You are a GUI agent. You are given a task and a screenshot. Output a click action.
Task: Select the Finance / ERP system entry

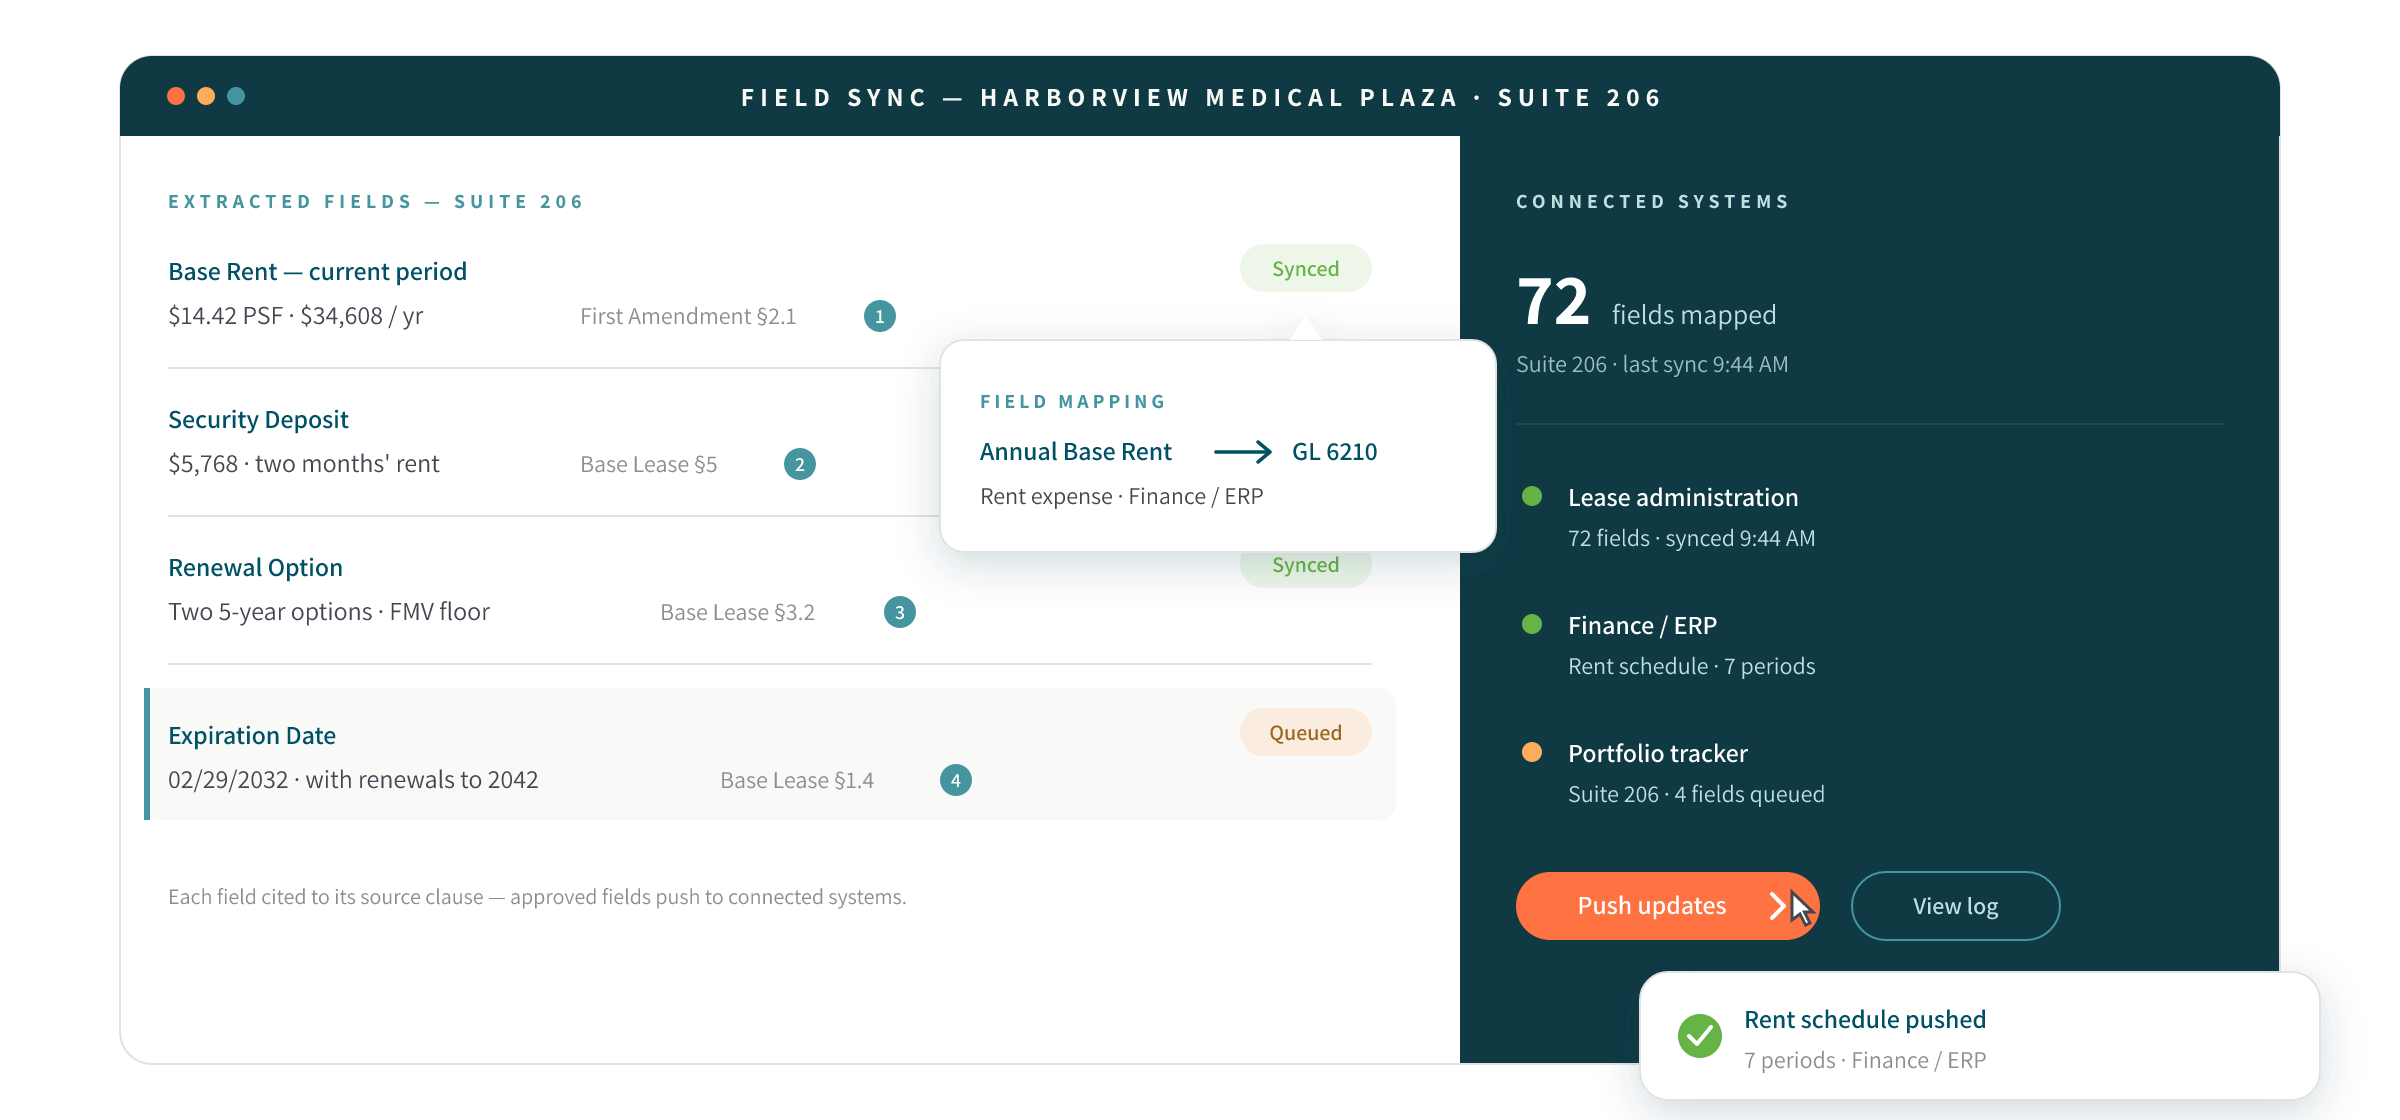[x=1642, y=625]
